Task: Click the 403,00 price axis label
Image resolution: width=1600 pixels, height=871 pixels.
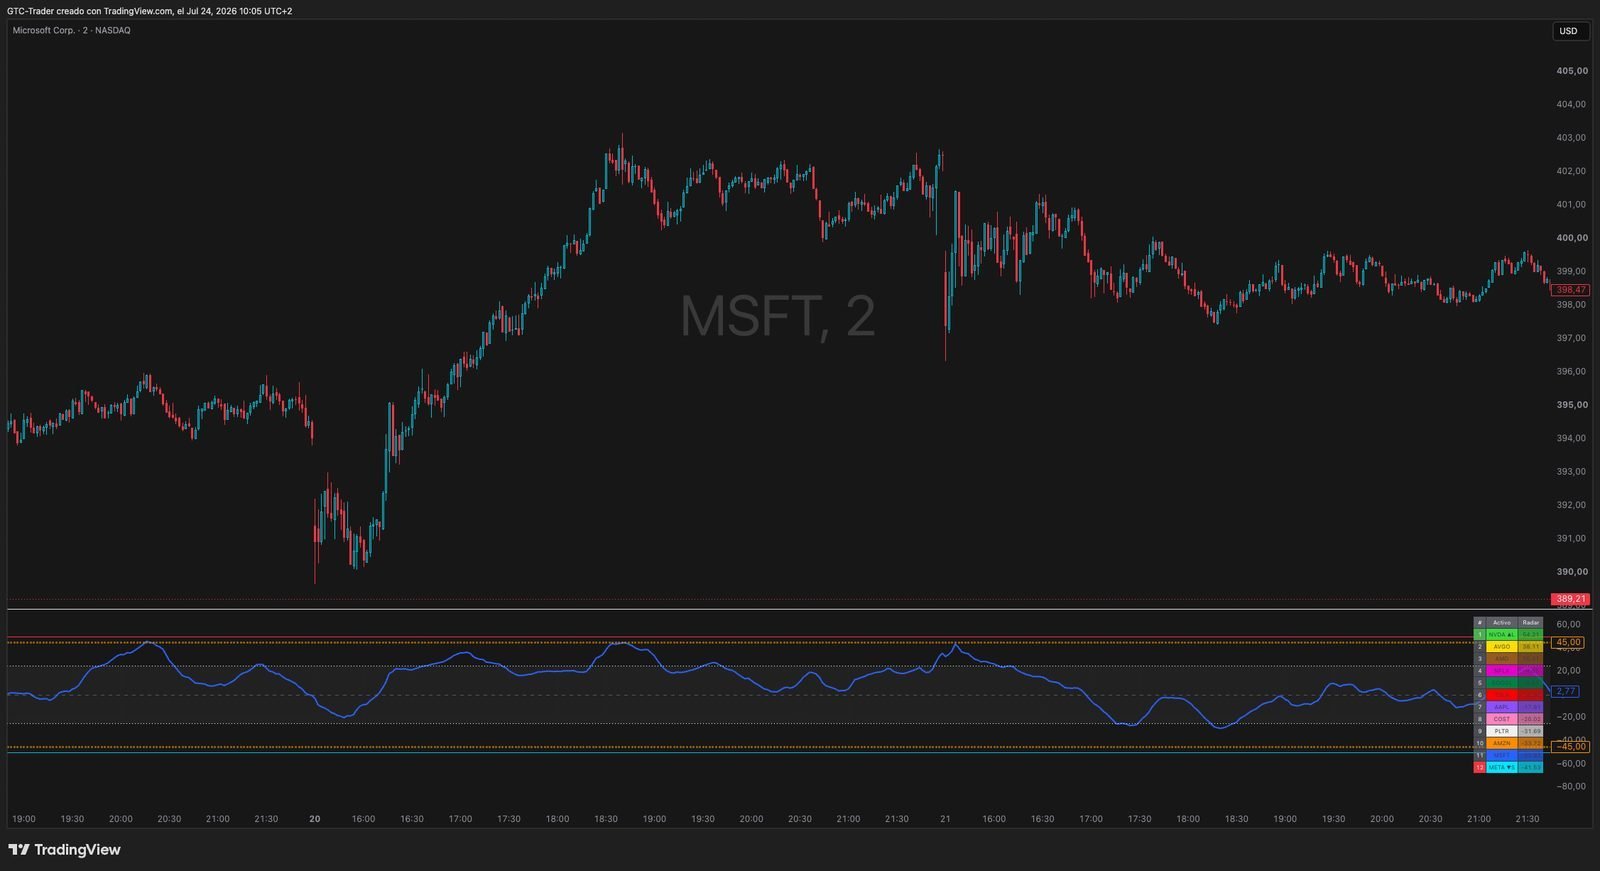Action: click(x=1571, y=138)
